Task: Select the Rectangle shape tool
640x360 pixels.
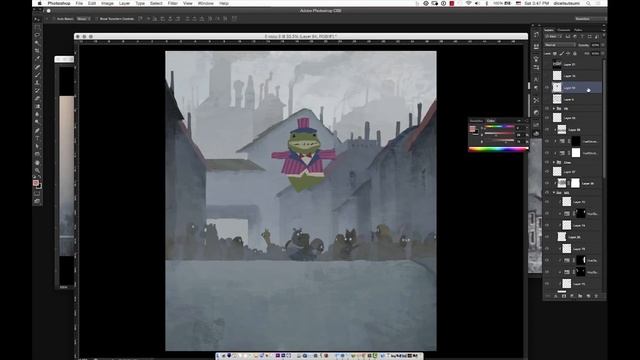Action: (x=37, y=154)
